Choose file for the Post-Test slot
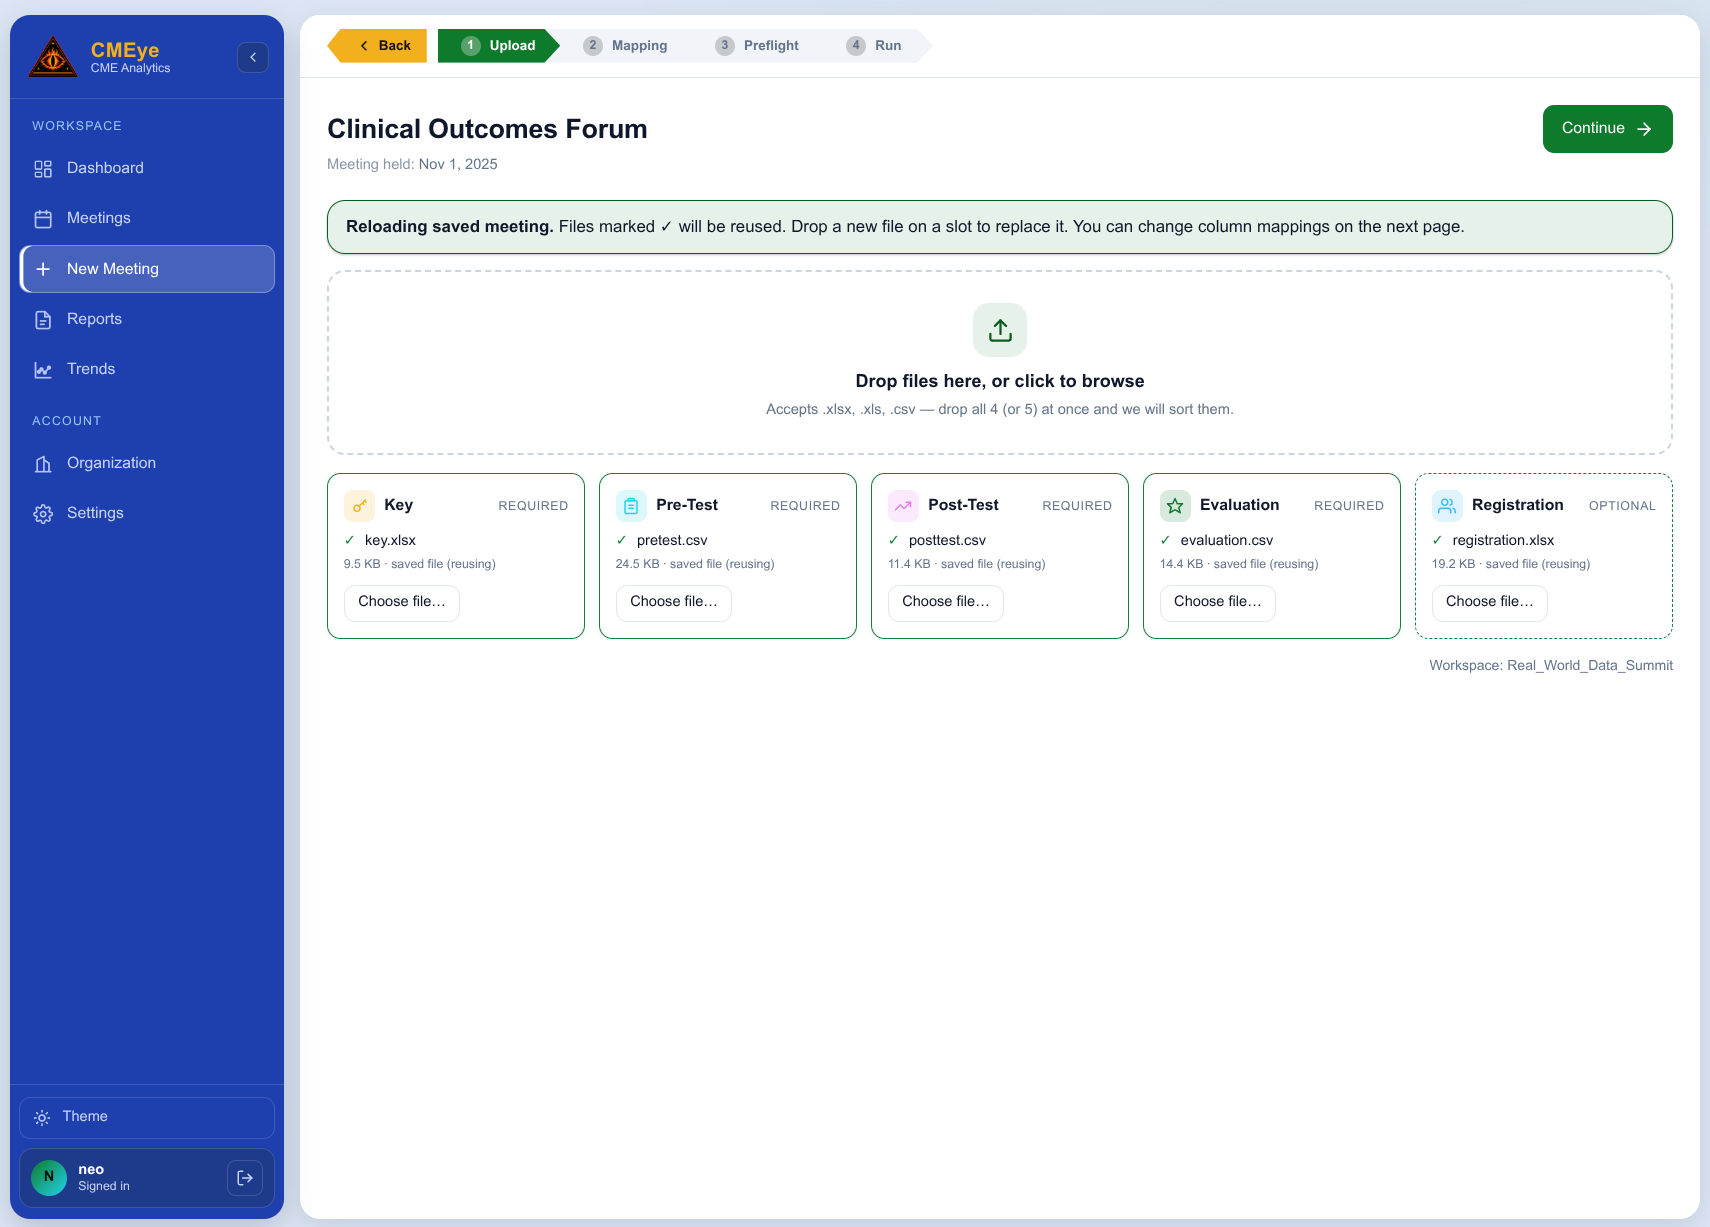The image size is (1710, 1227). click(946, 603)
